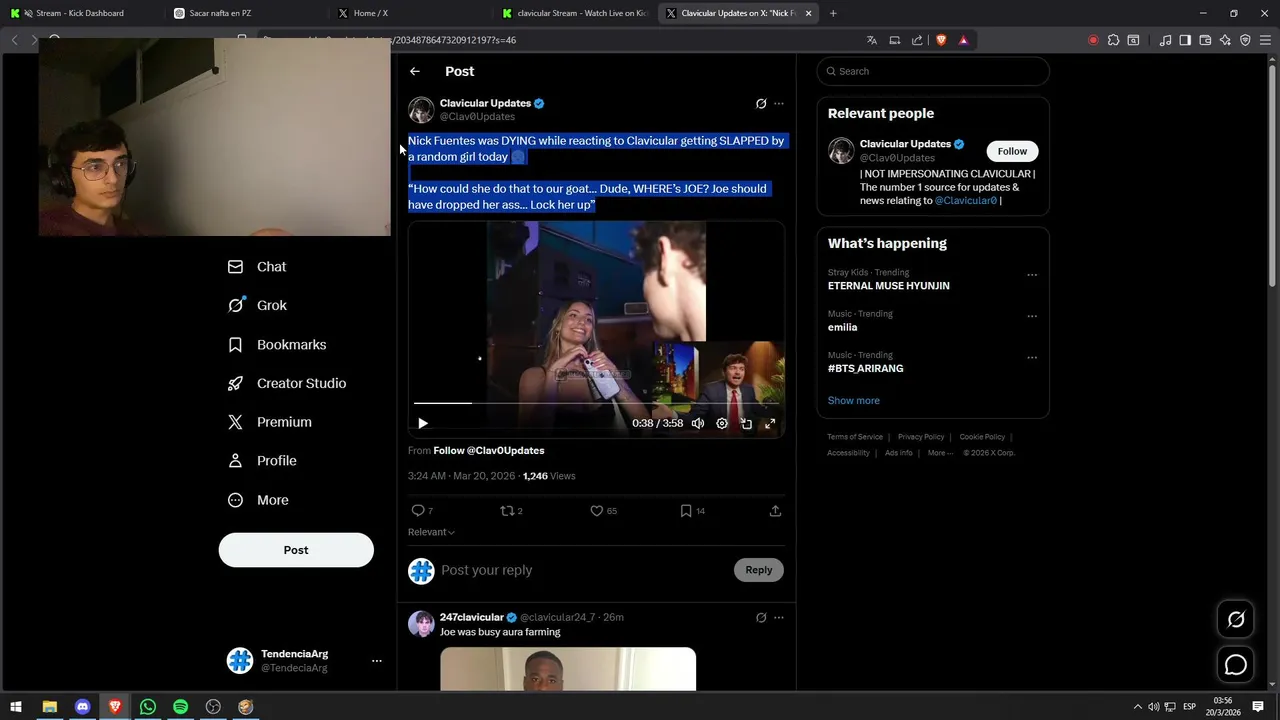Open Leo AI sparkle icon
1280x720 pixels.
click(1225, 40)
